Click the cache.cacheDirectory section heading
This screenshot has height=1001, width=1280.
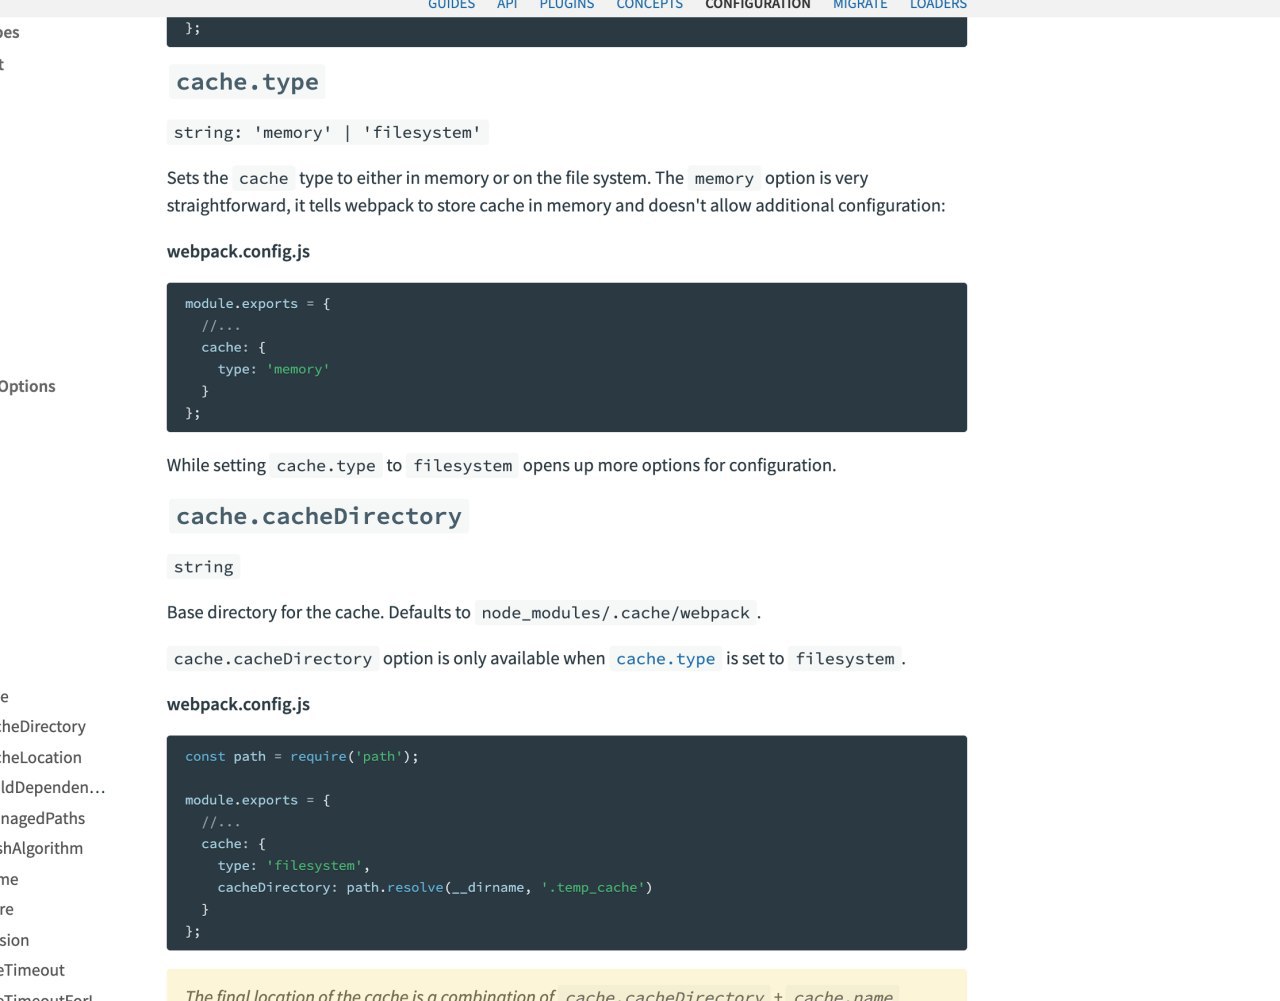click(319, 516)
